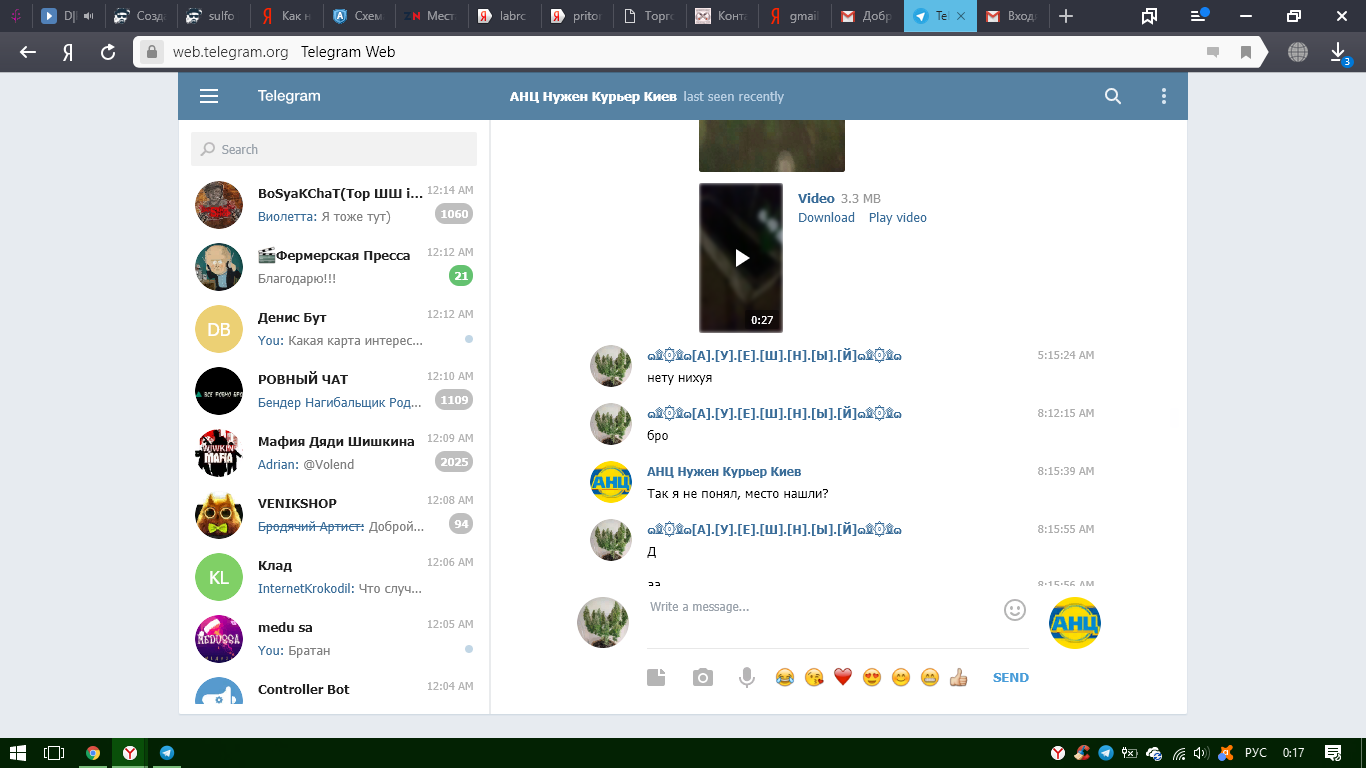Screen dimensions: 1366x768
Task: Switch to the labrc browser tab
Action: point(504,16)
